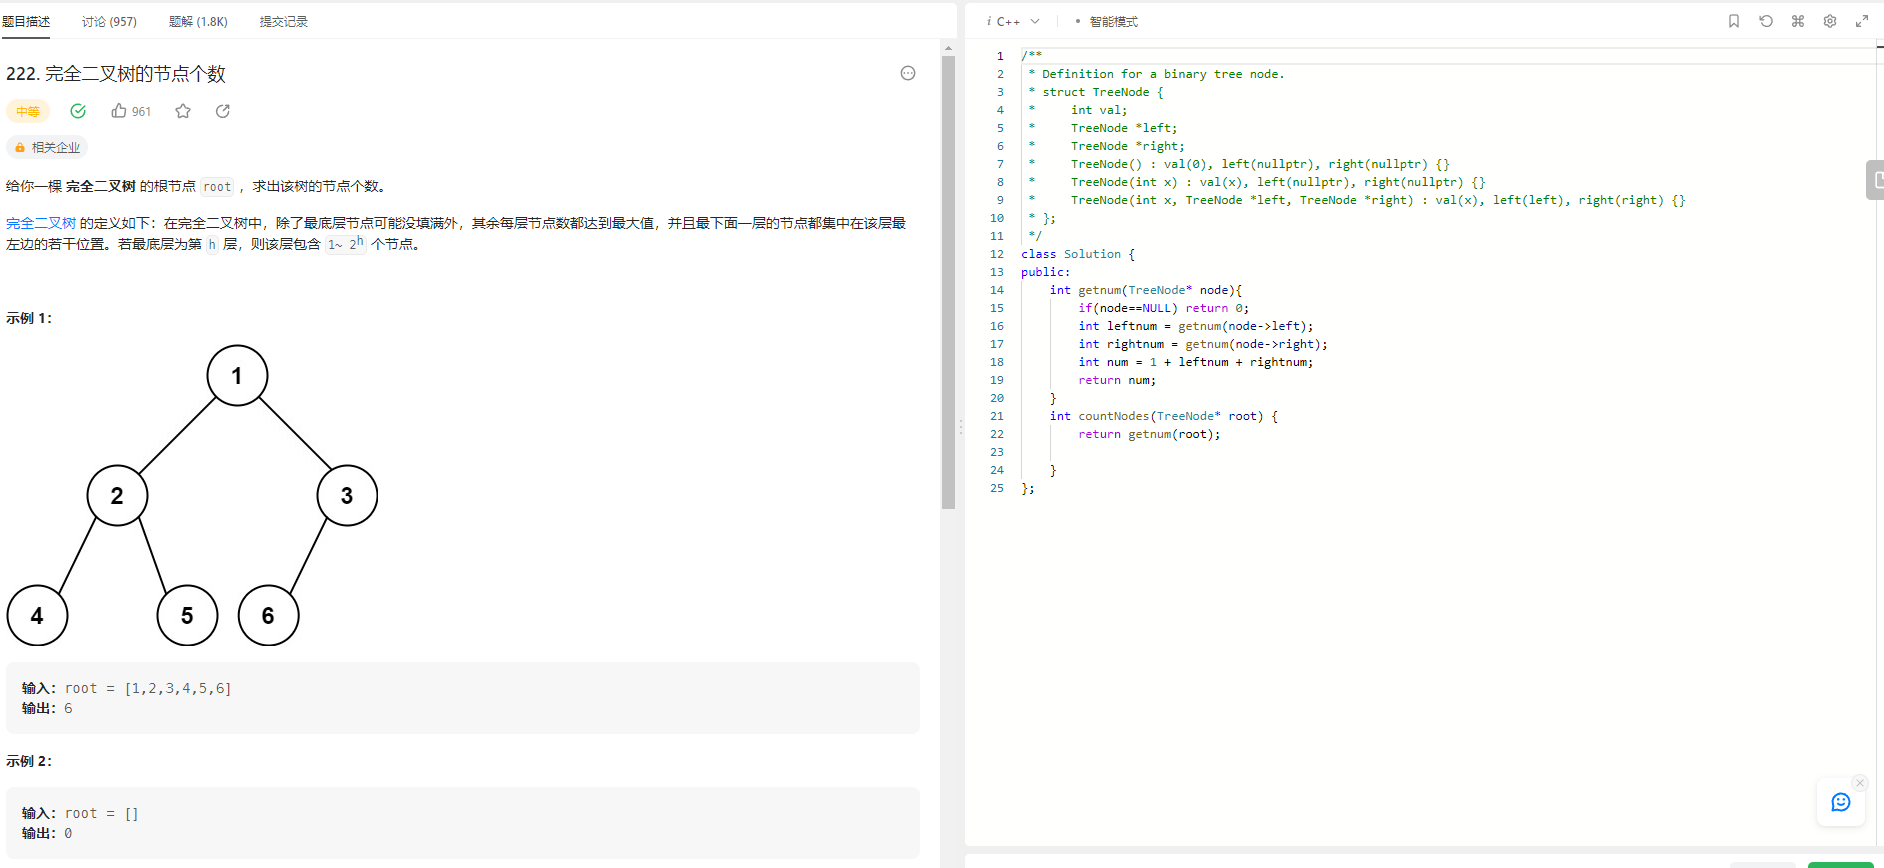Open the feedback chat smiley icon
The image size is (1884, 868).
pyautogui.click(x=1841, y=802)
